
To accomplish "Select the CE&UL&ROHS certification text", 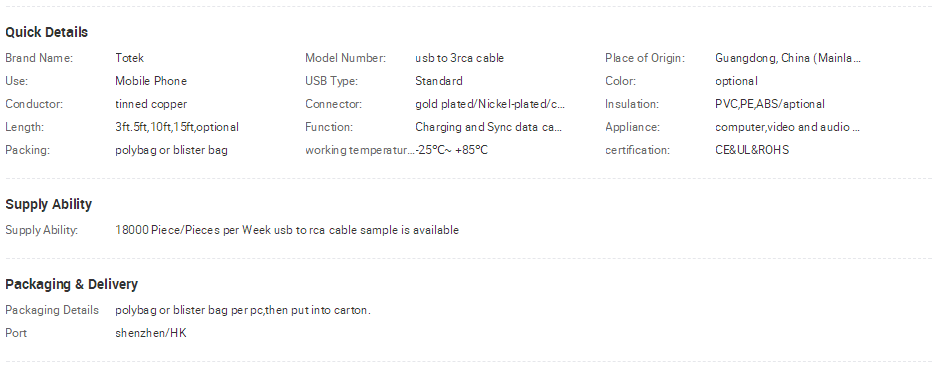I will 752,150.
